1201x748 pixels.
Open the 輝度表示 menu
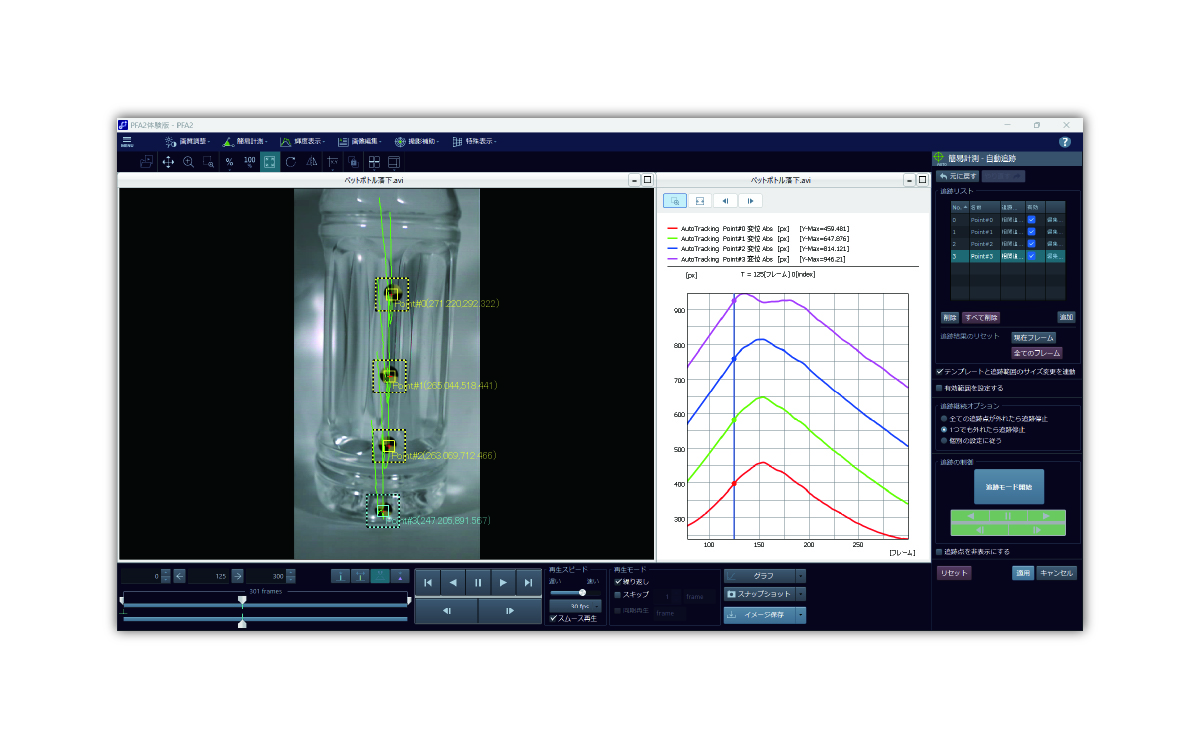[300, 142]
